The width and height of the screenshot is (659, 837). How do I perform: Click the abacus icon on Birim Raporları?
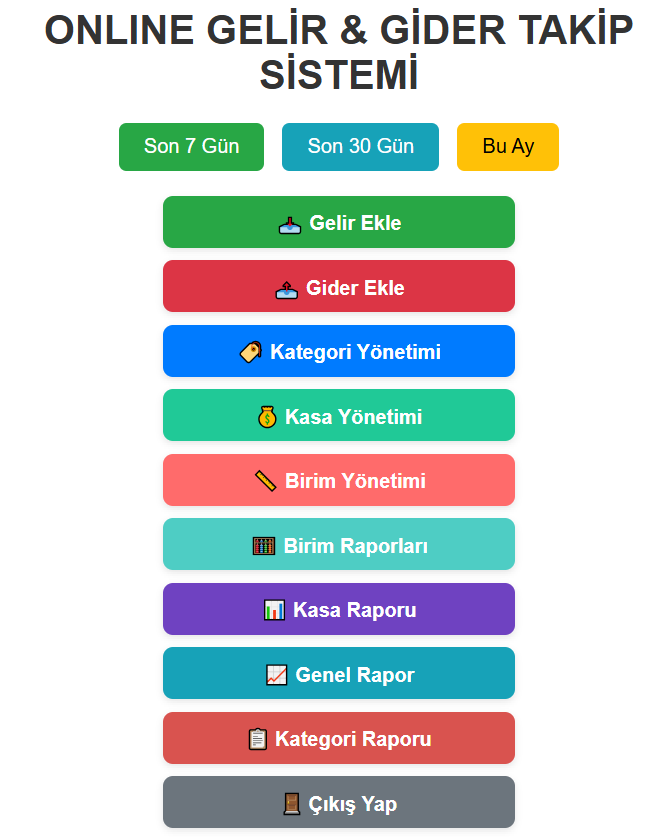pyautogui.click(x=264, y=546)
